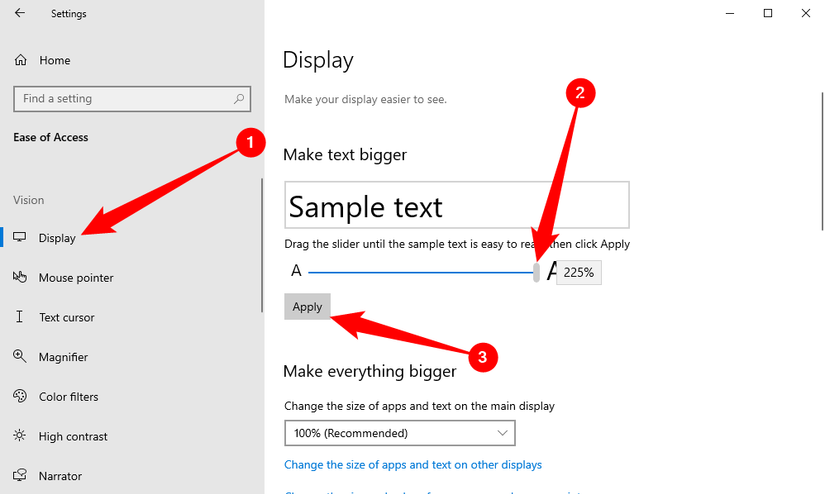Go back using the Settings back arrow
The width and height of the screenshot is (825, 494).
pos(20,13)
